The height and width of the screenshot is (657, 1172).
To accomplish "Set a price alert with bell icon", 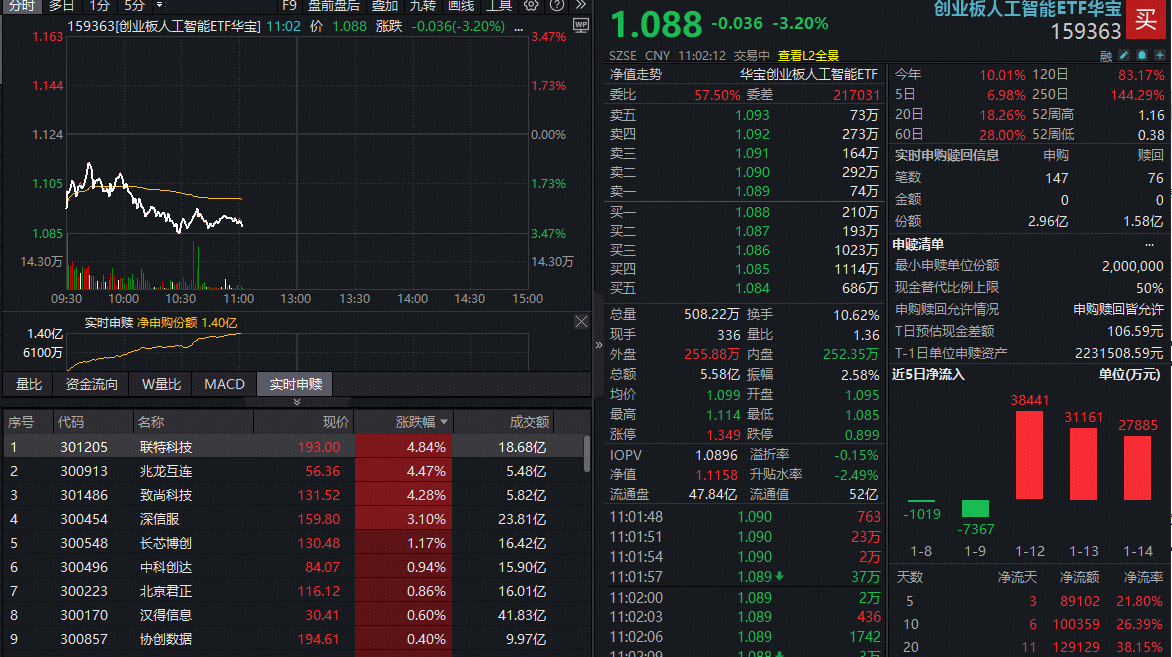I will [1141, 55].
